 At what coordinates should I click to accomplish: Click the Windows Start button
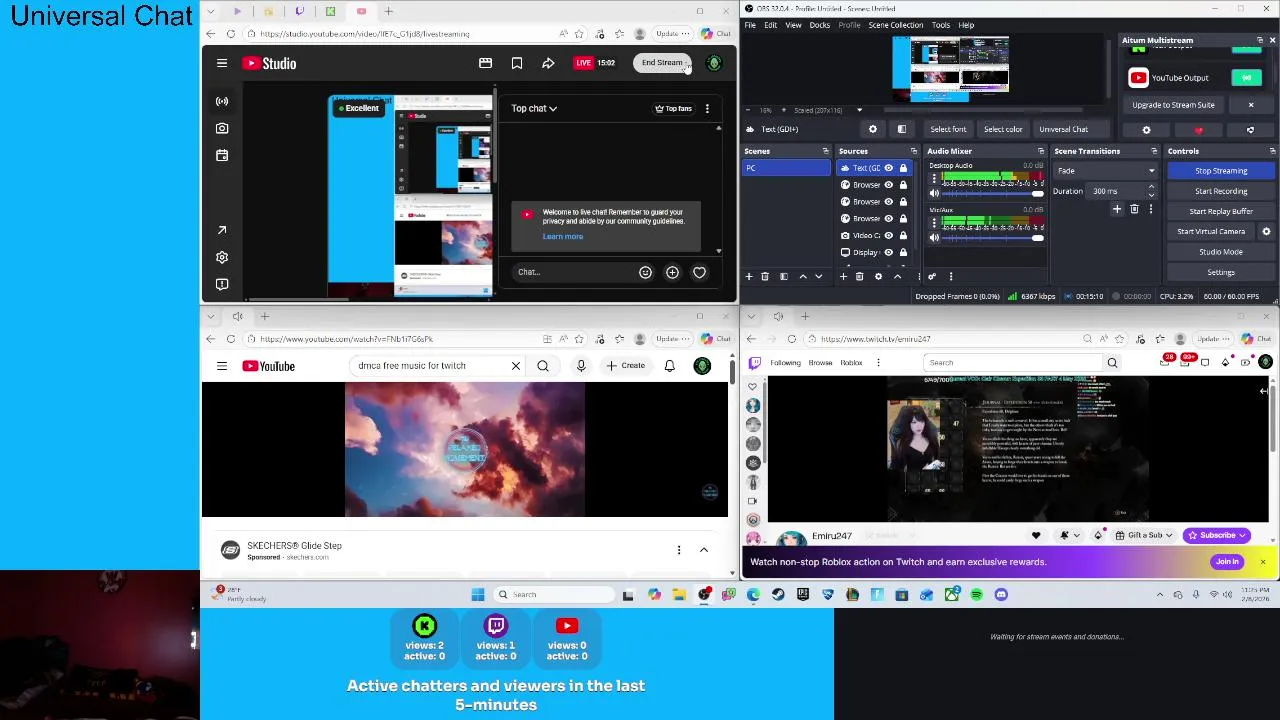[478, 594]
